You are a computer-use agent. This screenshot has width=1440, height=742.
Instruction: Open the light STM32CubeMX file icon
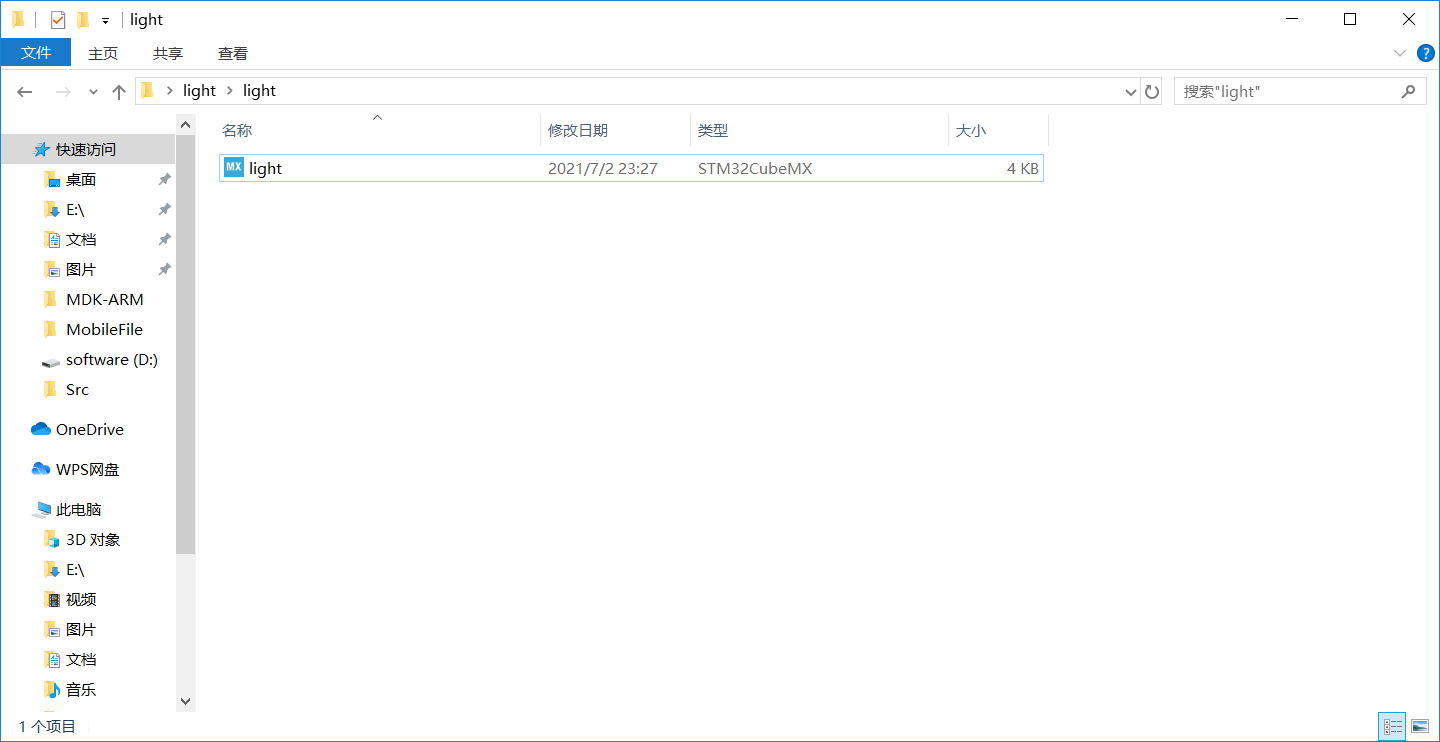(233, 168)
